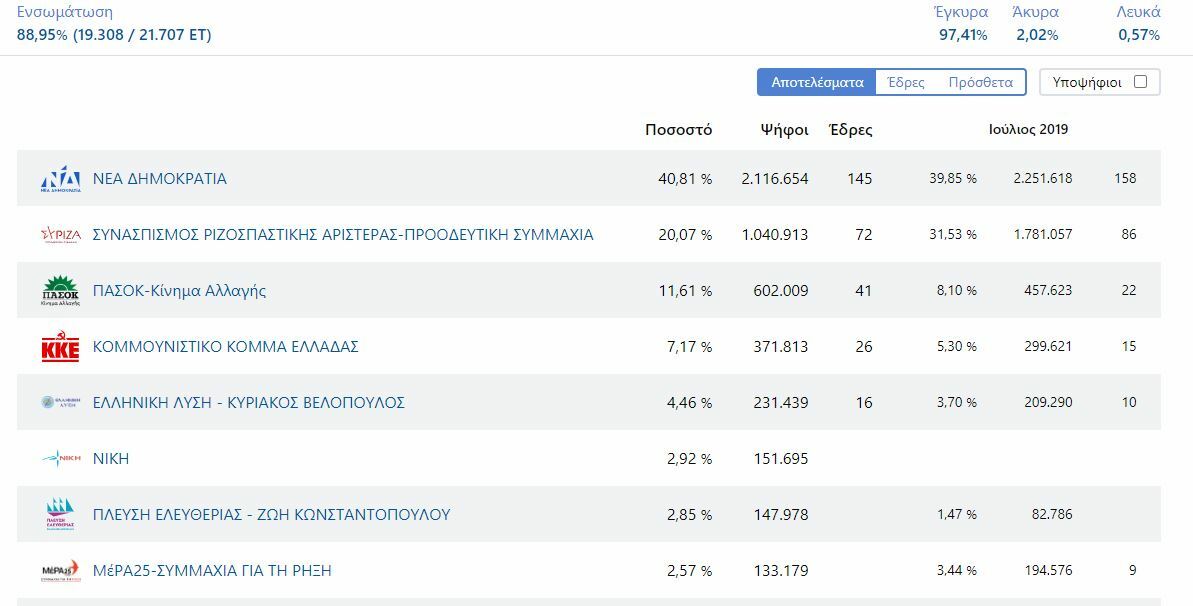Screen dimensions: 1193x606
Task: Click the Ποσοστό column header
Action: [x=678, y=130]
